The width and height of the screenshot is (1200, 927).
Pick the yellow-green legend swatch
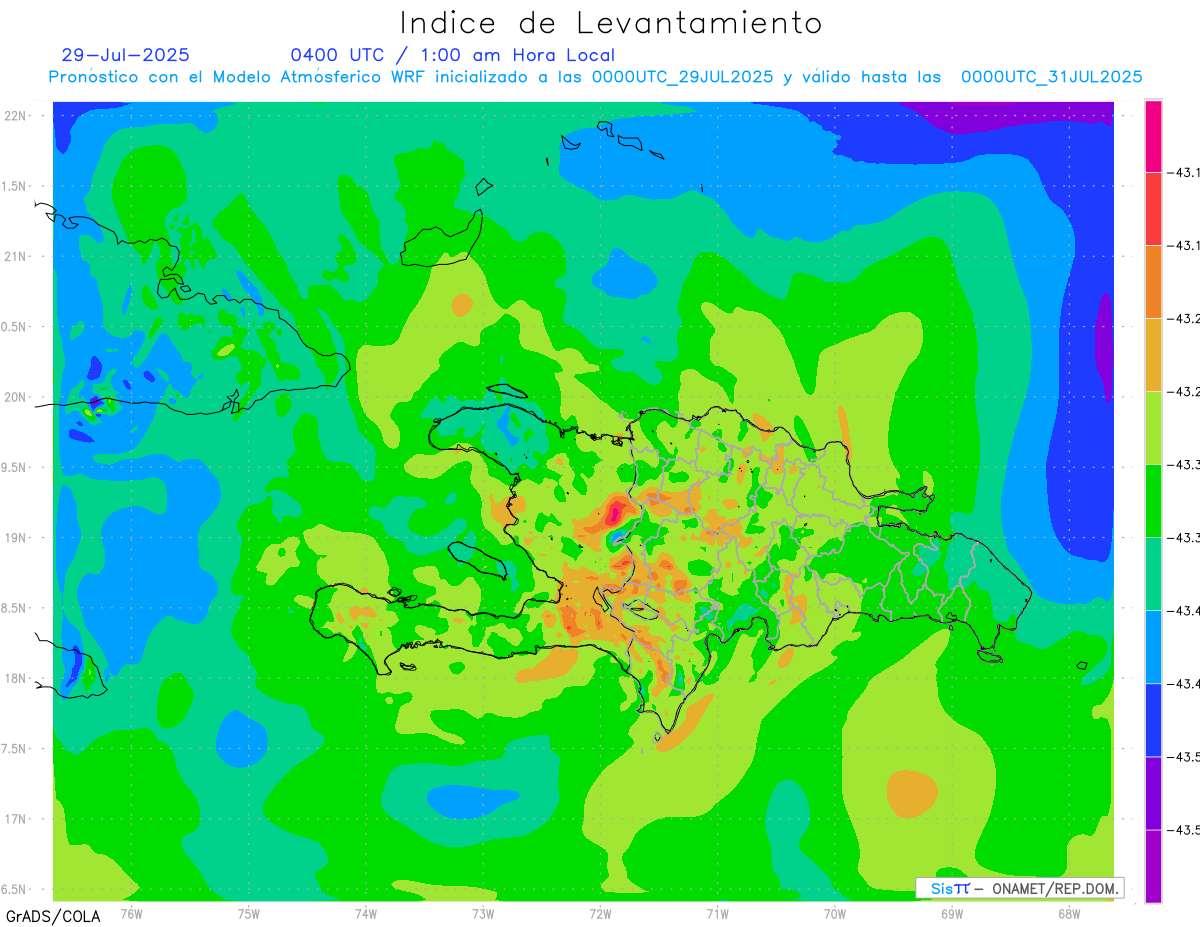coord(1153,428)
